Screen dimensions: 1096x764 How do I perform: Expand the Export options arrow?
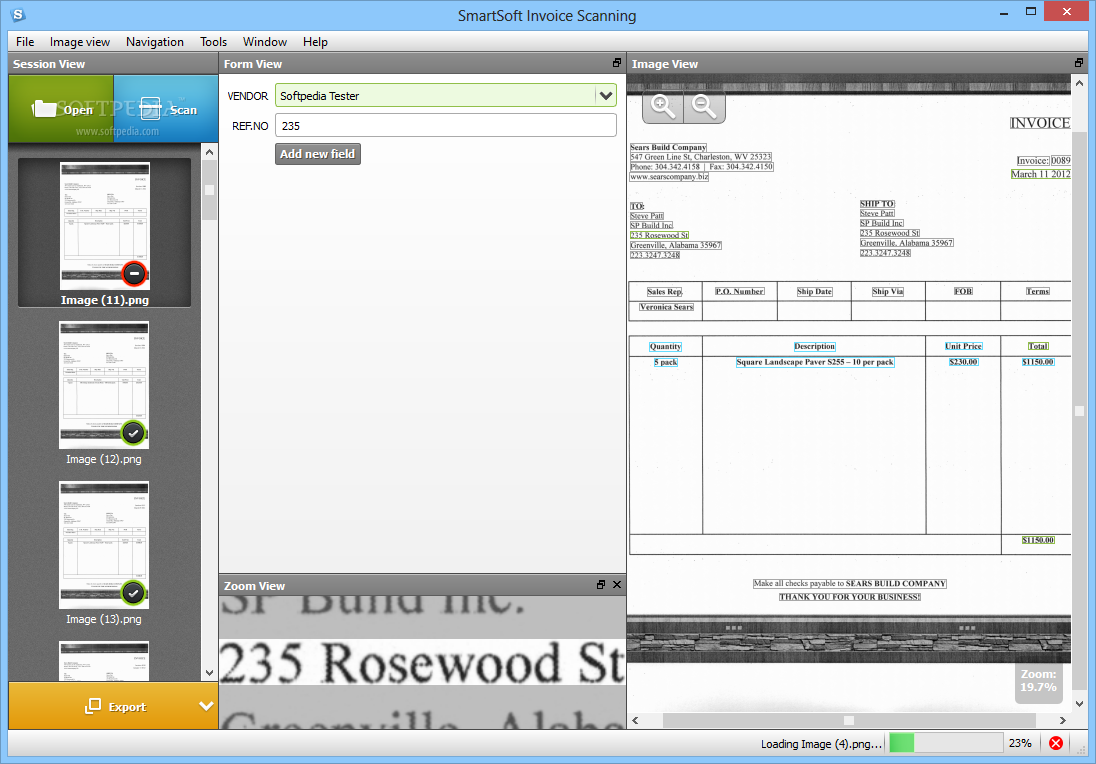click(x=206, y=706)
